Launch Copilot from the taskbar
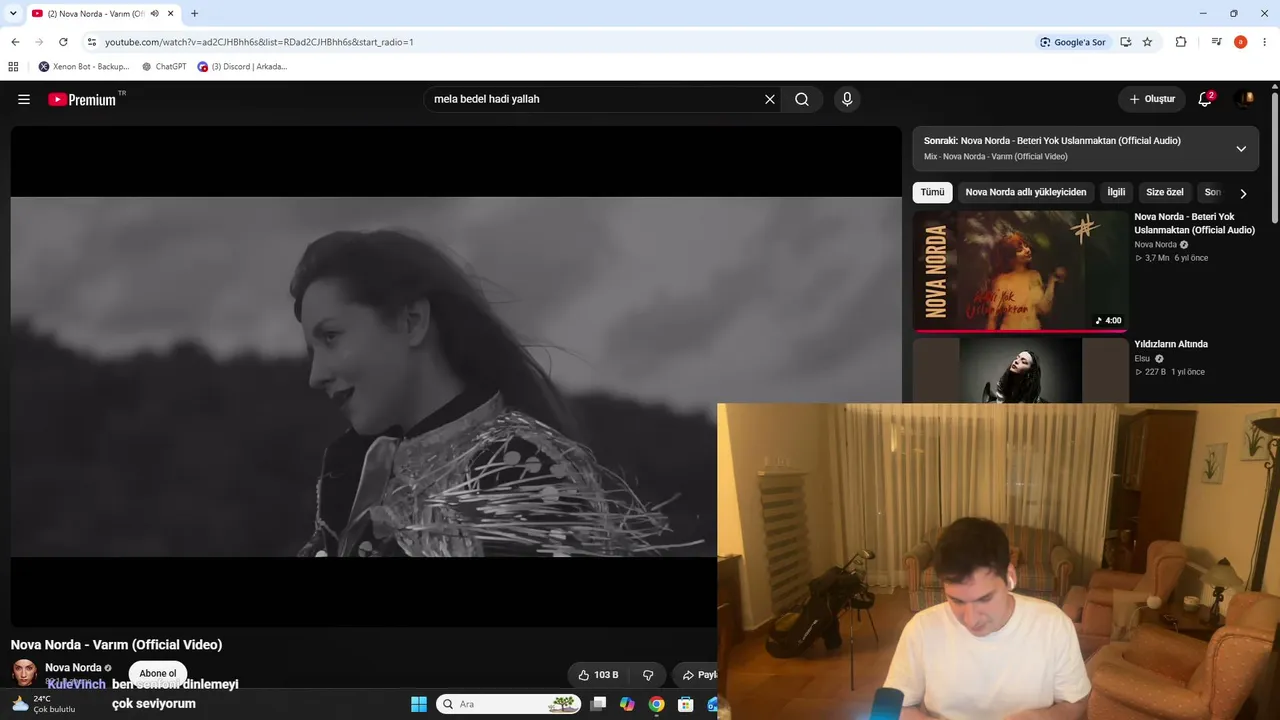 tap(627, 704)
